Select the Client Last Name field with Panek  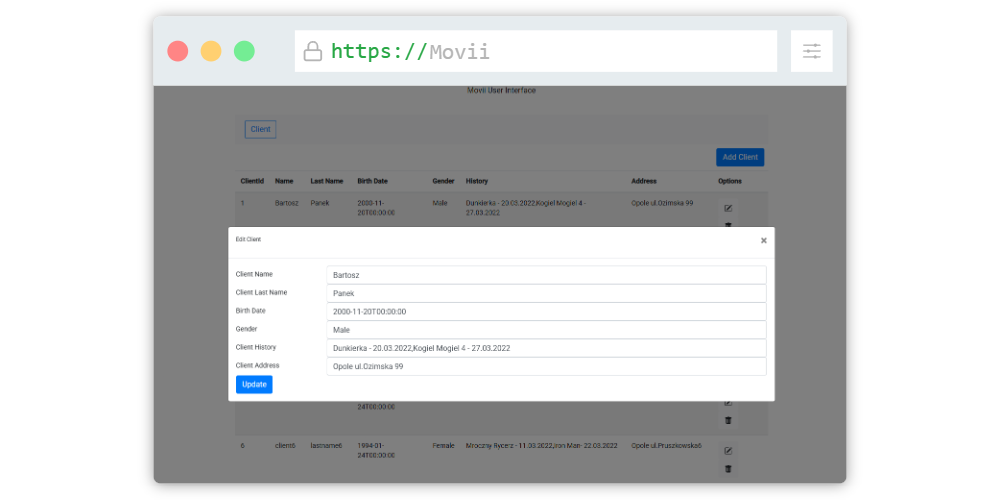coord(546,293)
